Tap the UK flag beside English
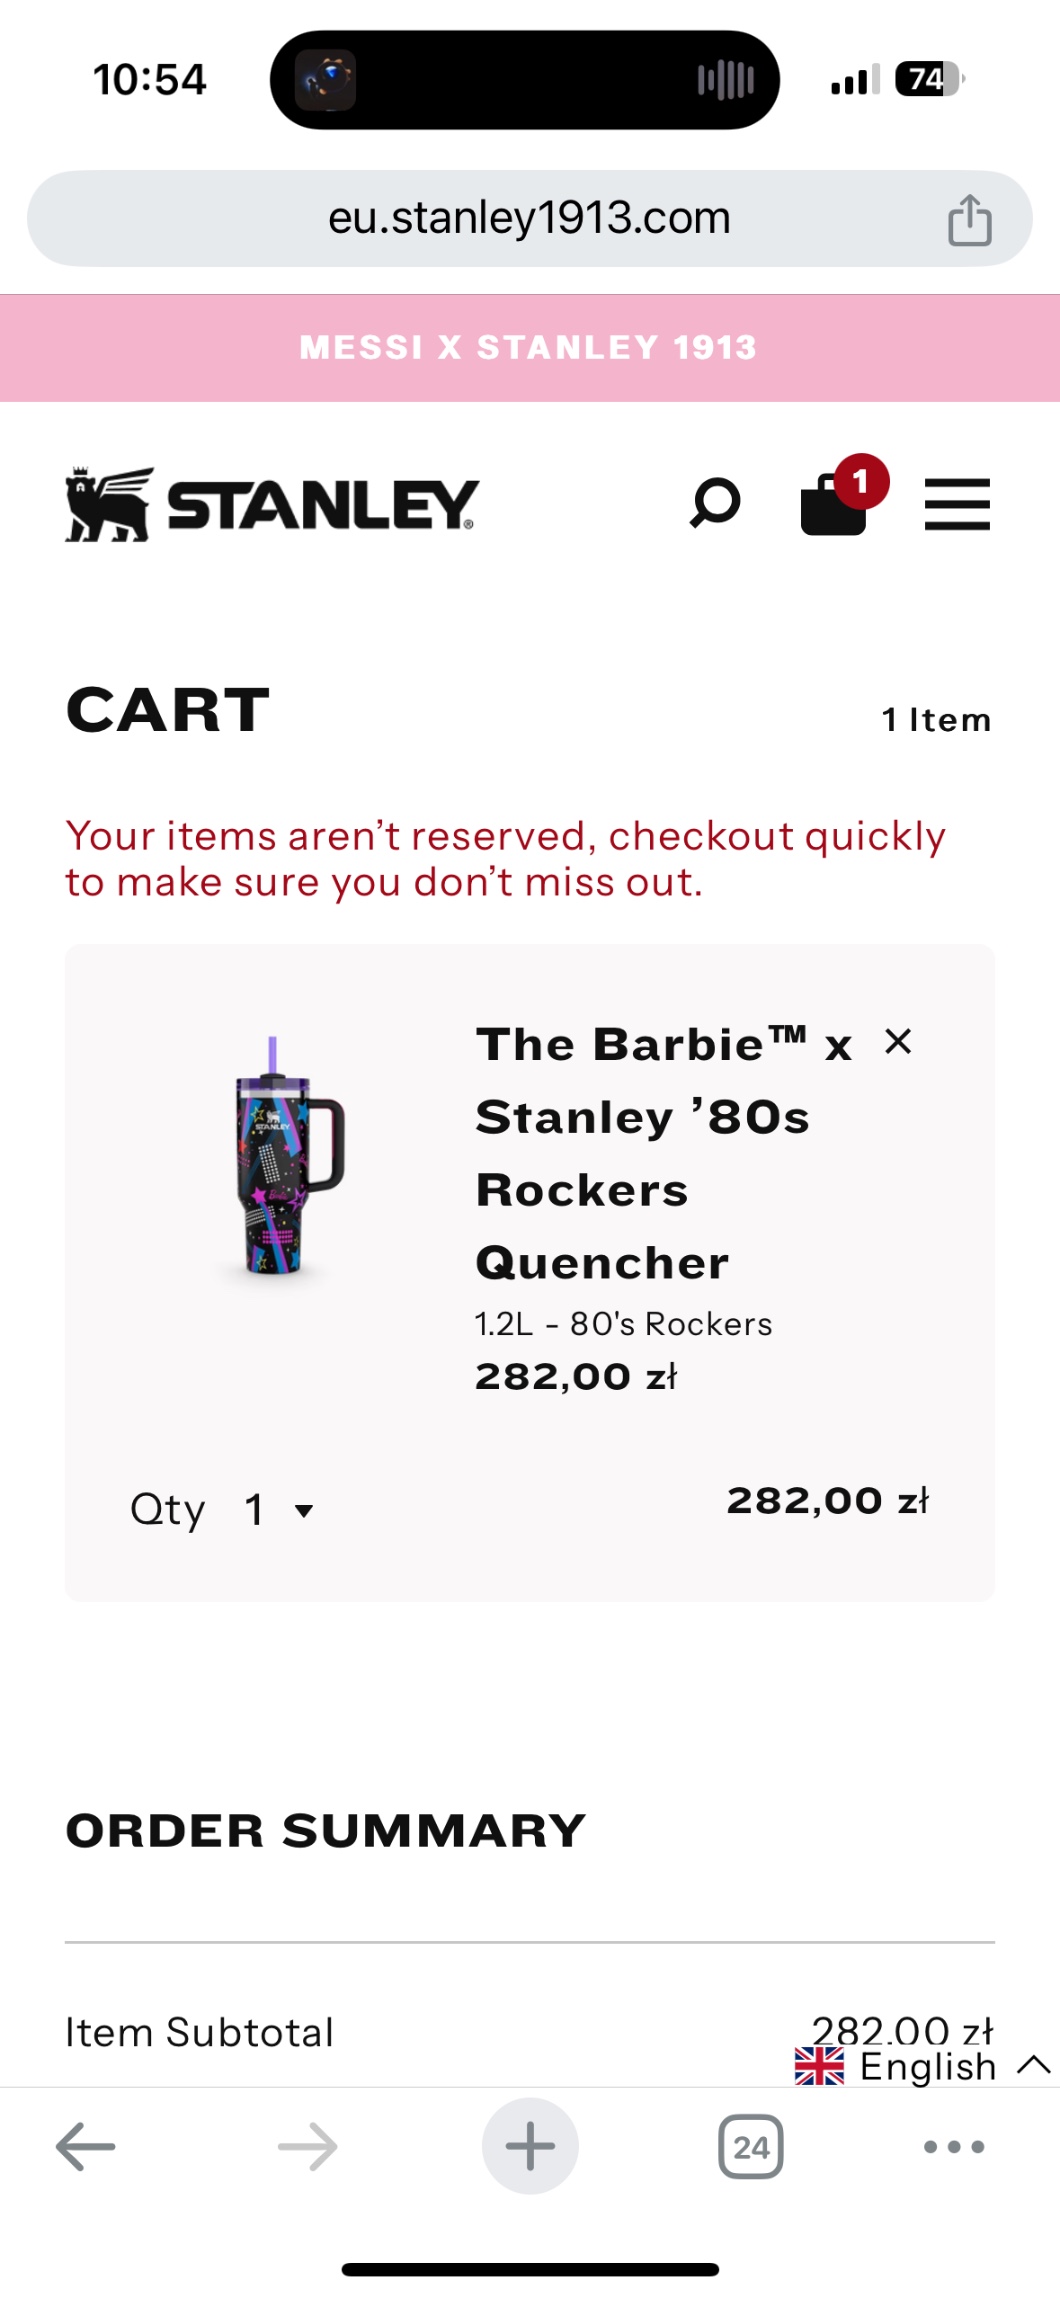 (819, 2066)
